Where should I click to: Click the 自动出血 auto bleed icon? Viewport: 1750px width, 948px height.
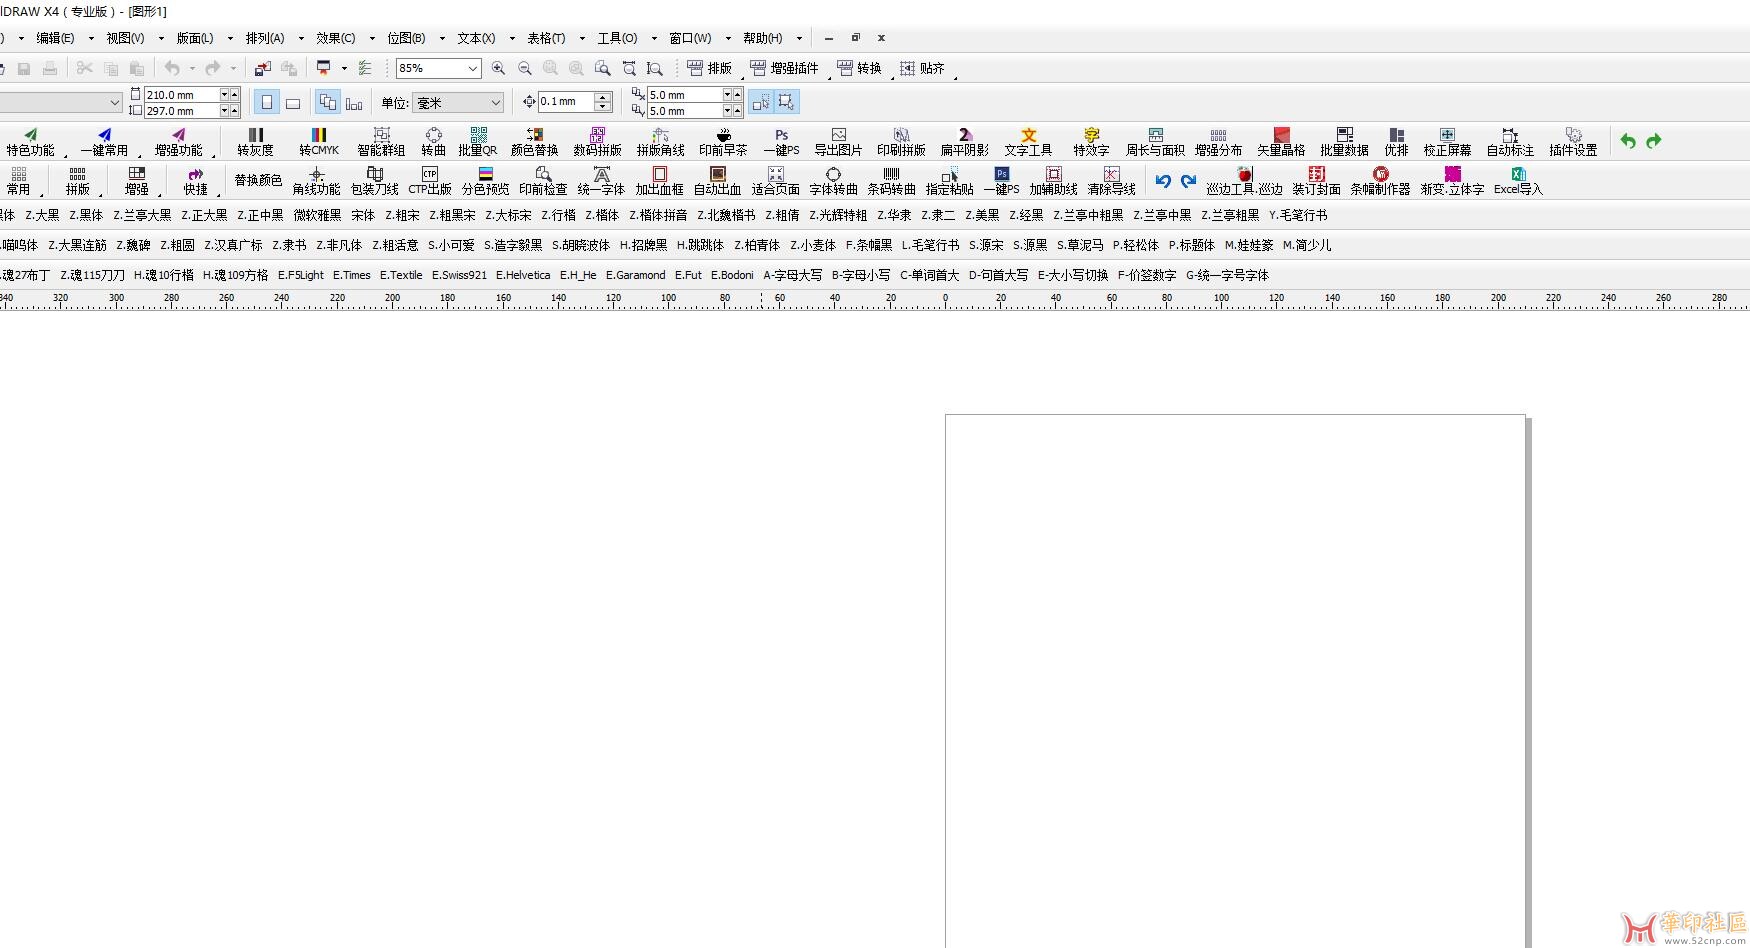717,180
